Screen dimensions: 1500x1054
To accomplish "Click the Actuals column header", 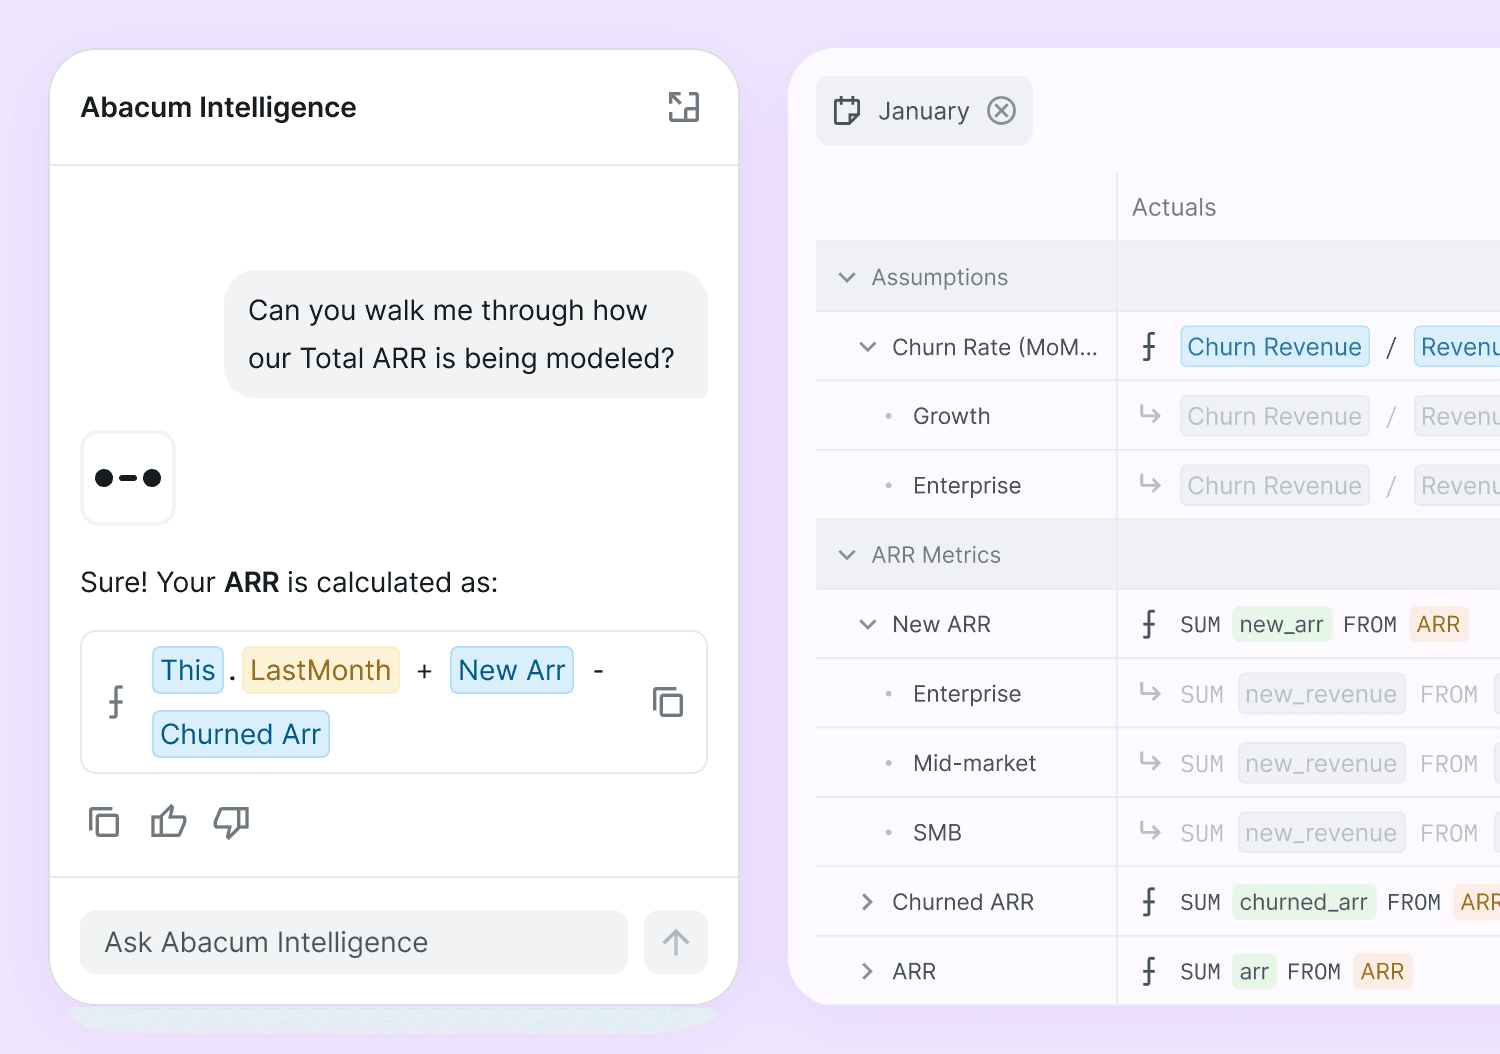I will [1174, 207].
